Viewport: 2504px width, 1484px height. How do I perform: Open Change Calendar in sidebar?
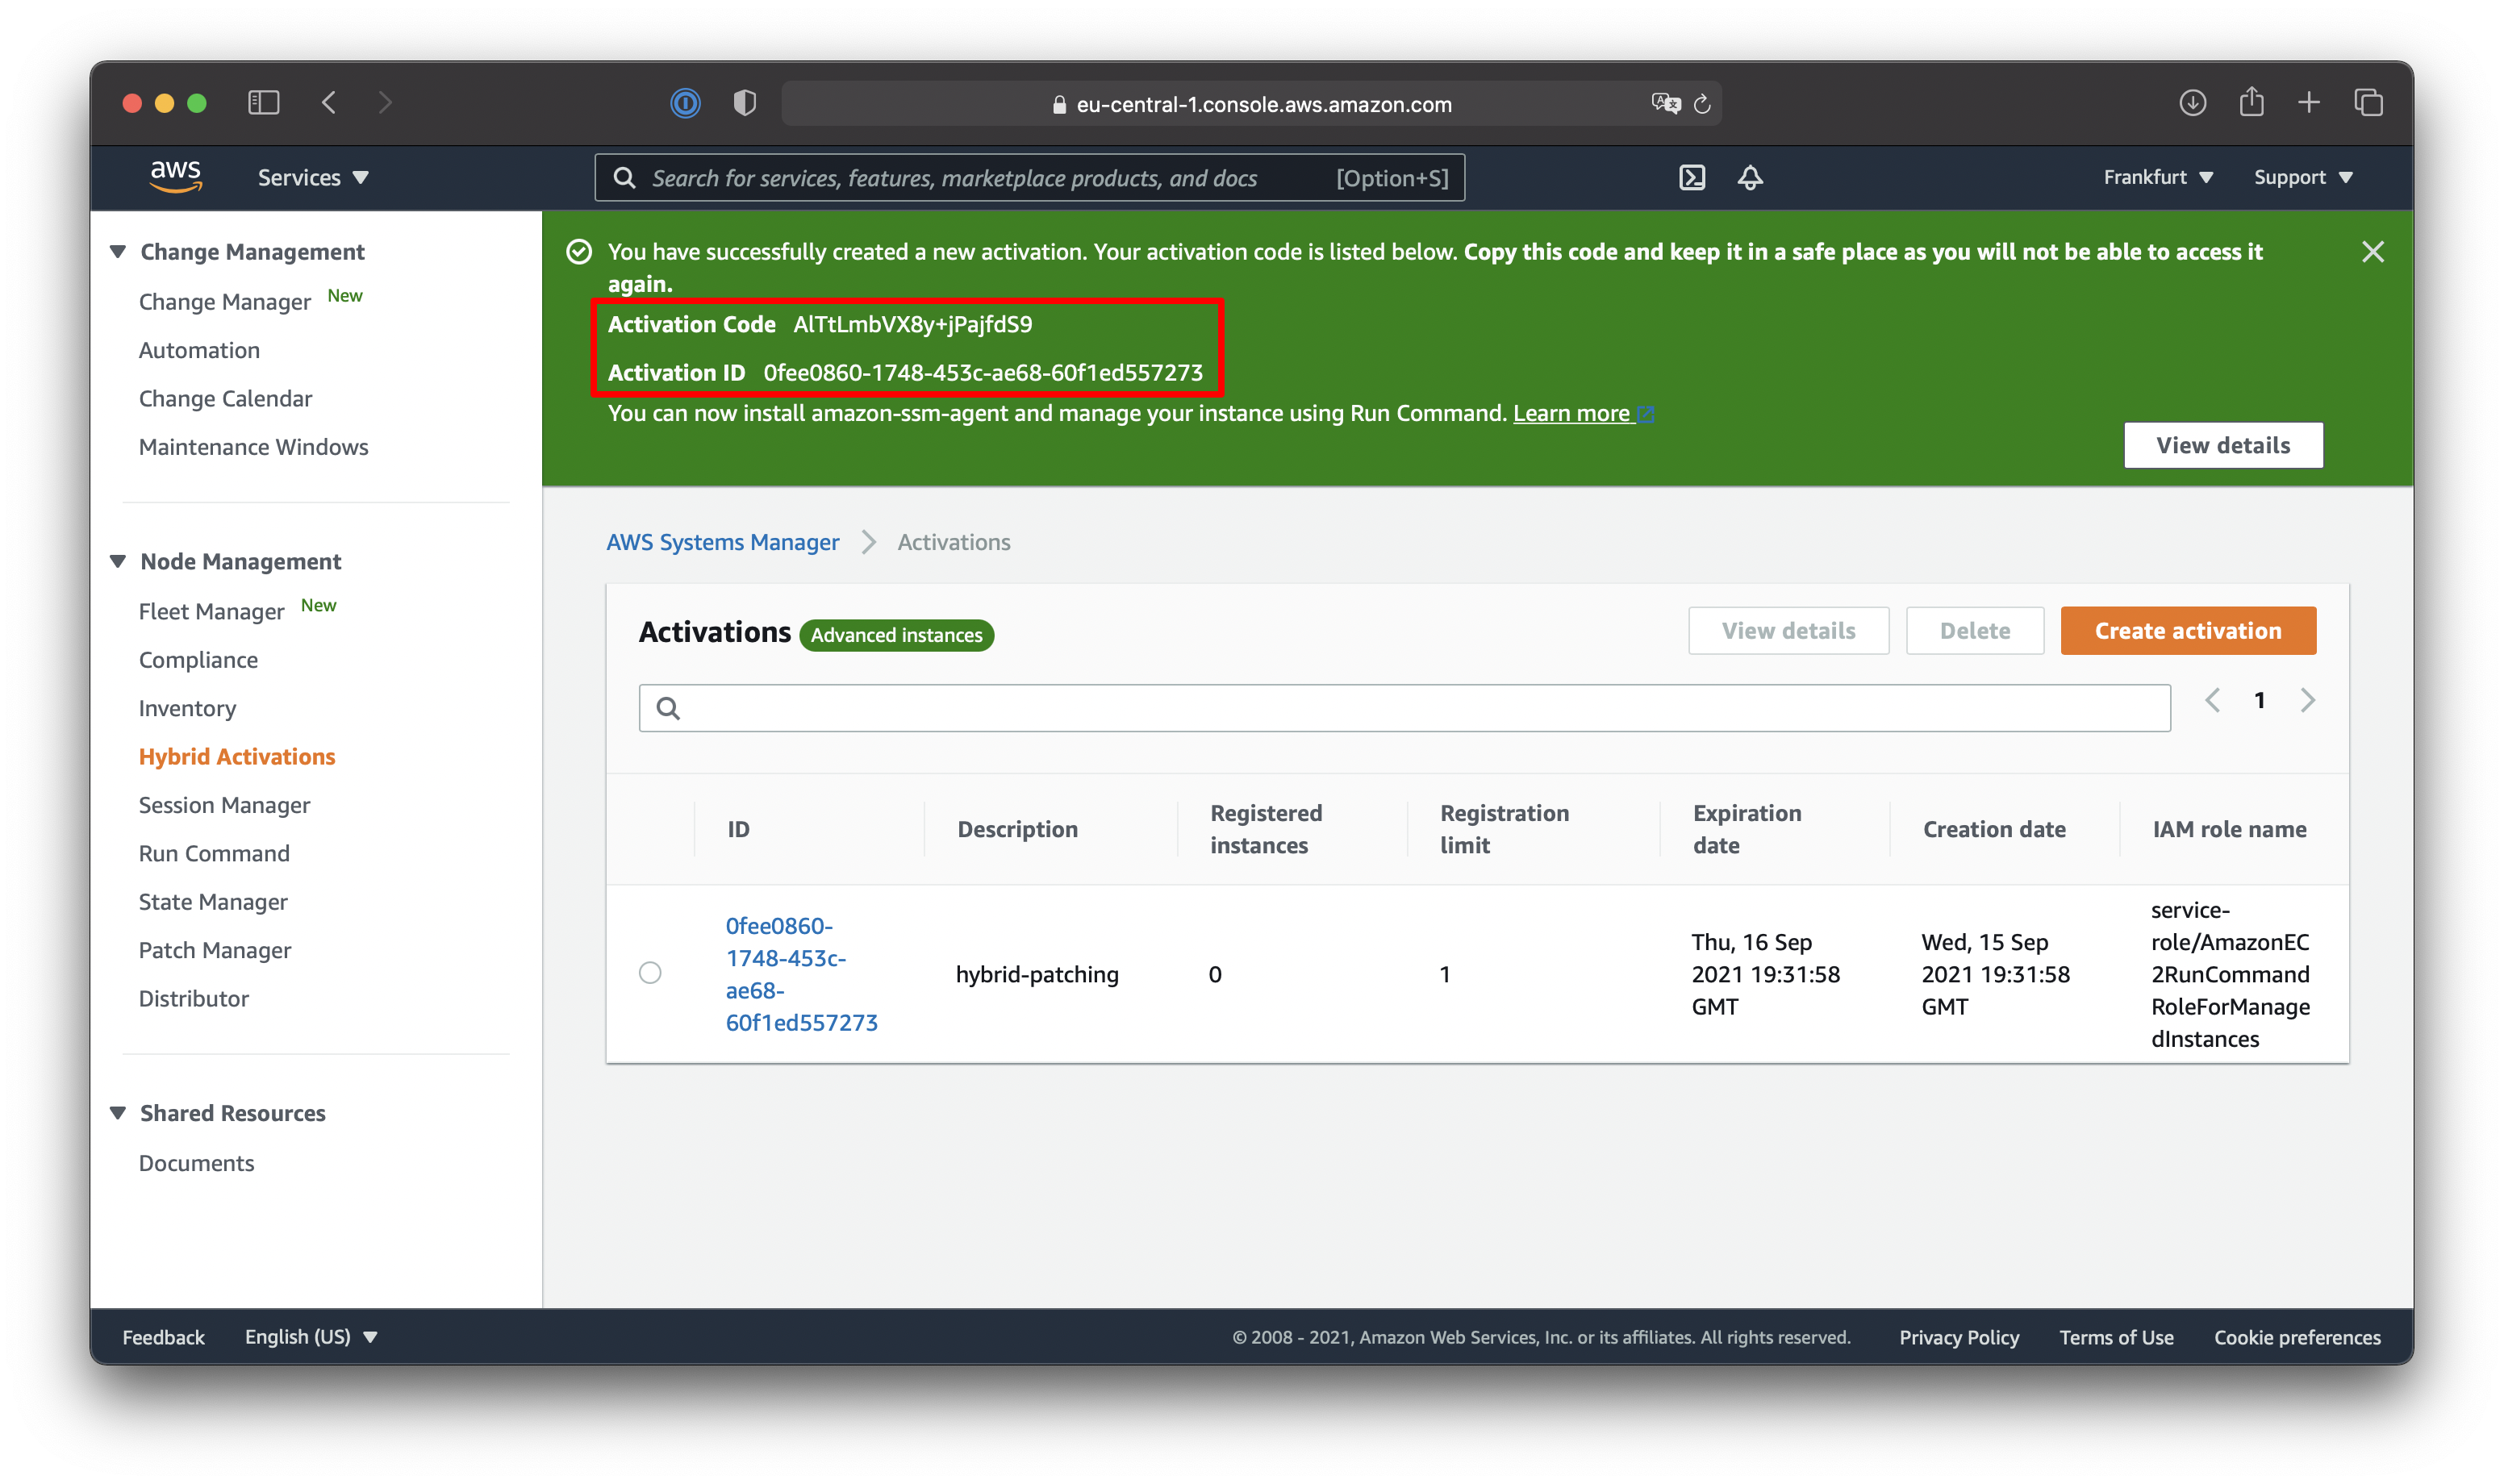click(x=225, y=398)
